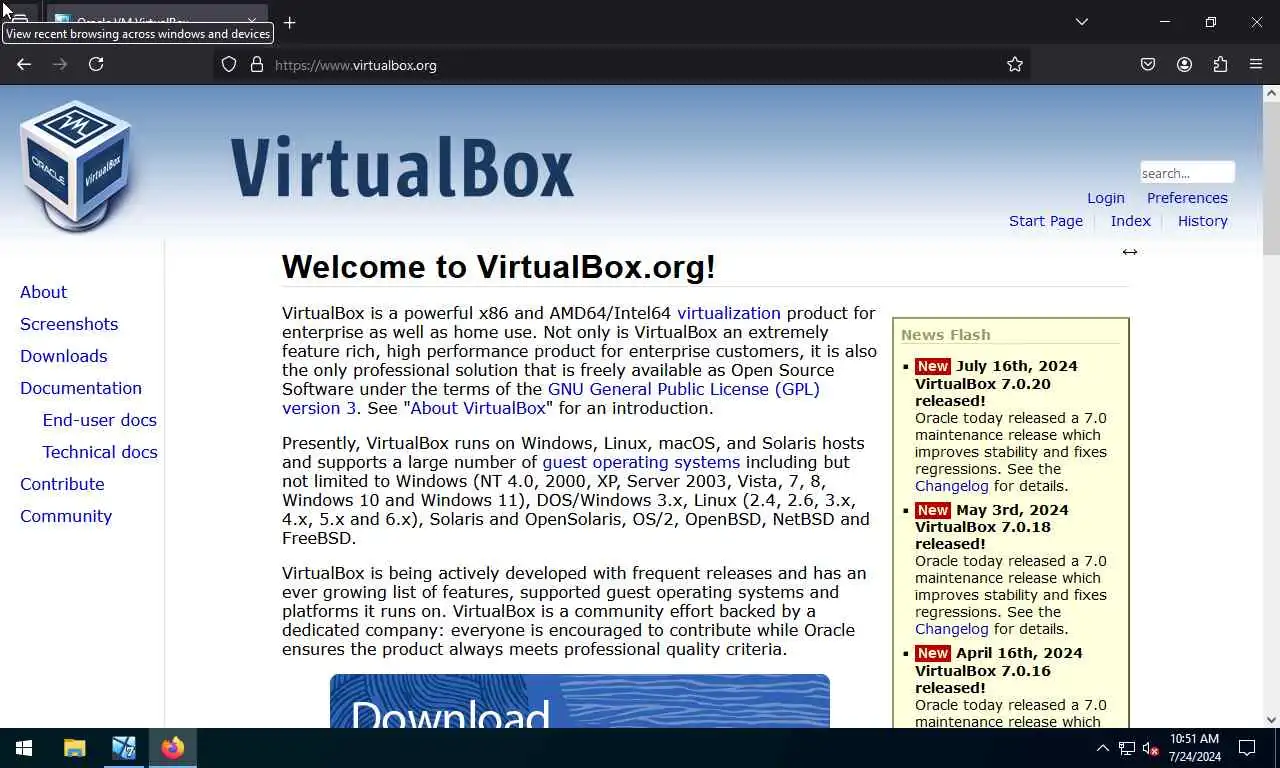The height and width of the screenshot is (768, 1280).
Task: Click the page's vertical scrollbar thumb
Action: coord(1271,178)
